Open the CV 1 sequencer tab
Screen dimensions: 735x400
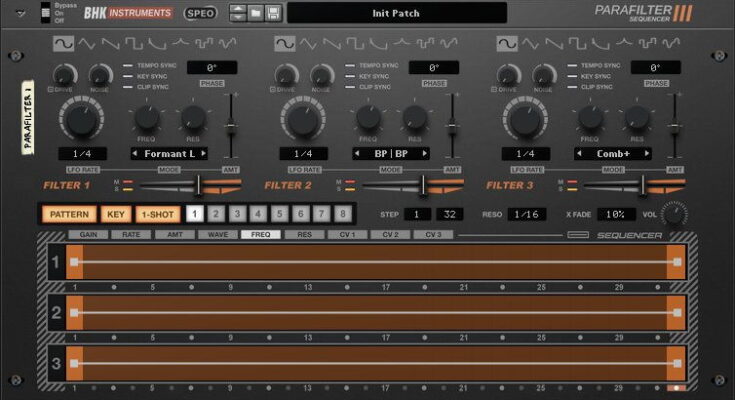click(346, 235)
